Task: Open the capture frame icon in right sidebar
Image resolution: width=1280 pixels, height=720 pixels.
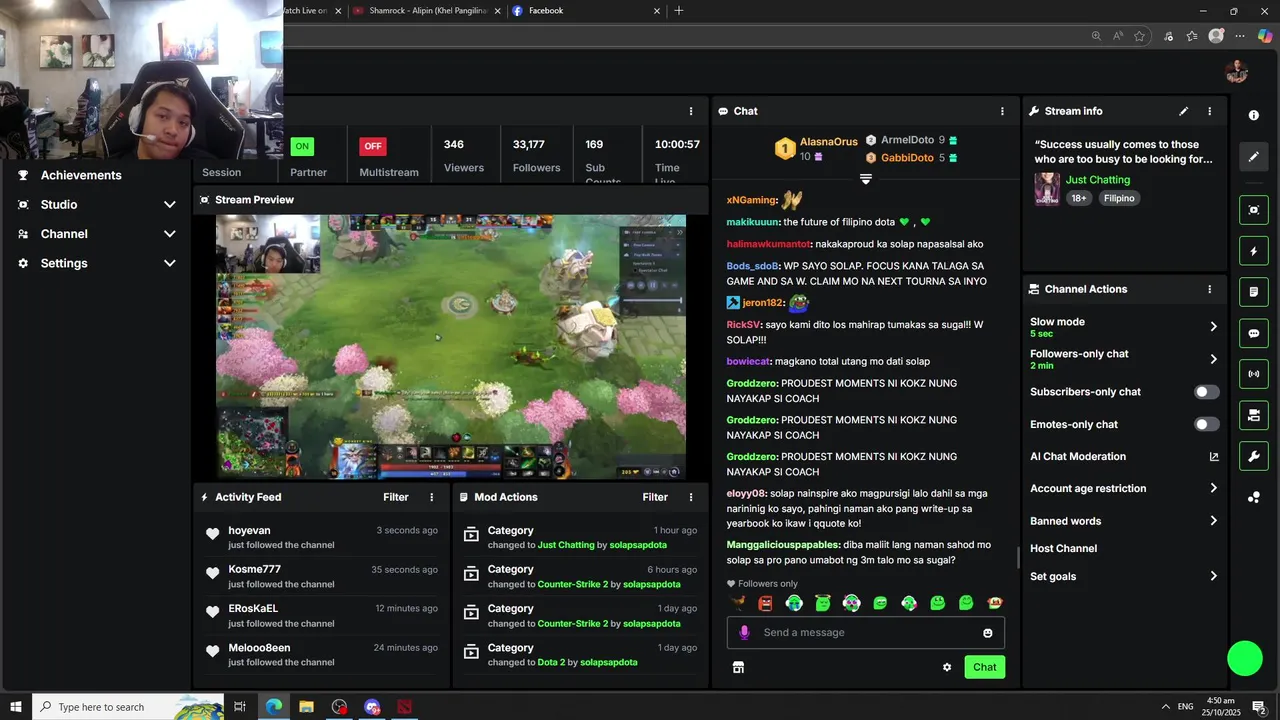Action: [1254, 210]
